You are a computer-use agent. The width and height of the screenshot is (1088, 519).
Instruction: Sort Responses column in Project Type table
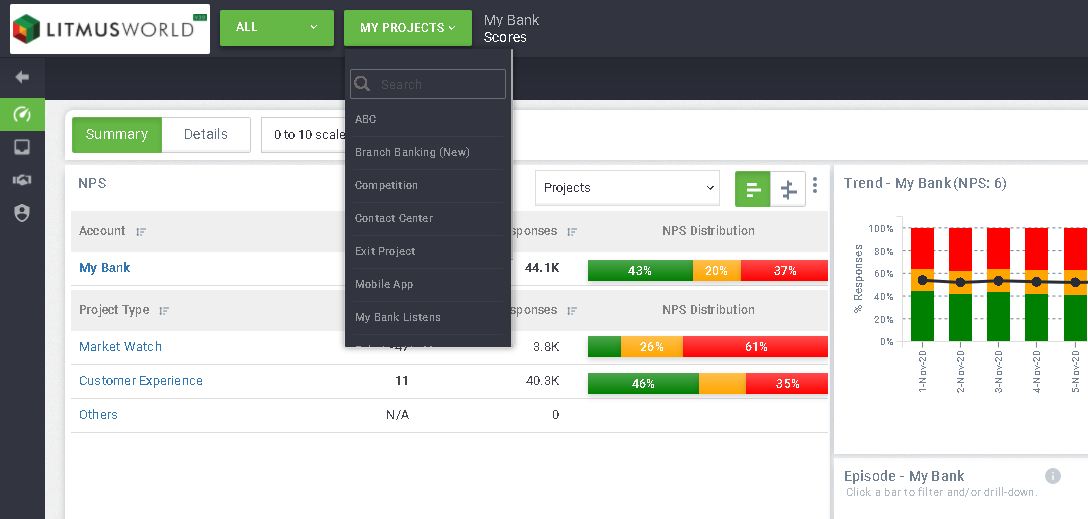tap(572, 311)
